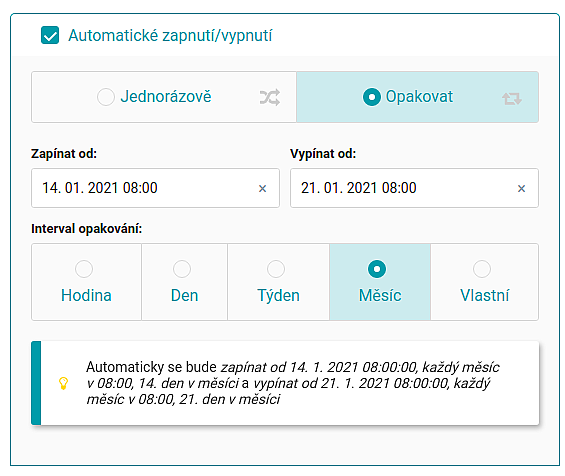The image size is (565, 476).
Task: Click the repeat arrows icon beside Opakovat
Action: tap(512, 98)
